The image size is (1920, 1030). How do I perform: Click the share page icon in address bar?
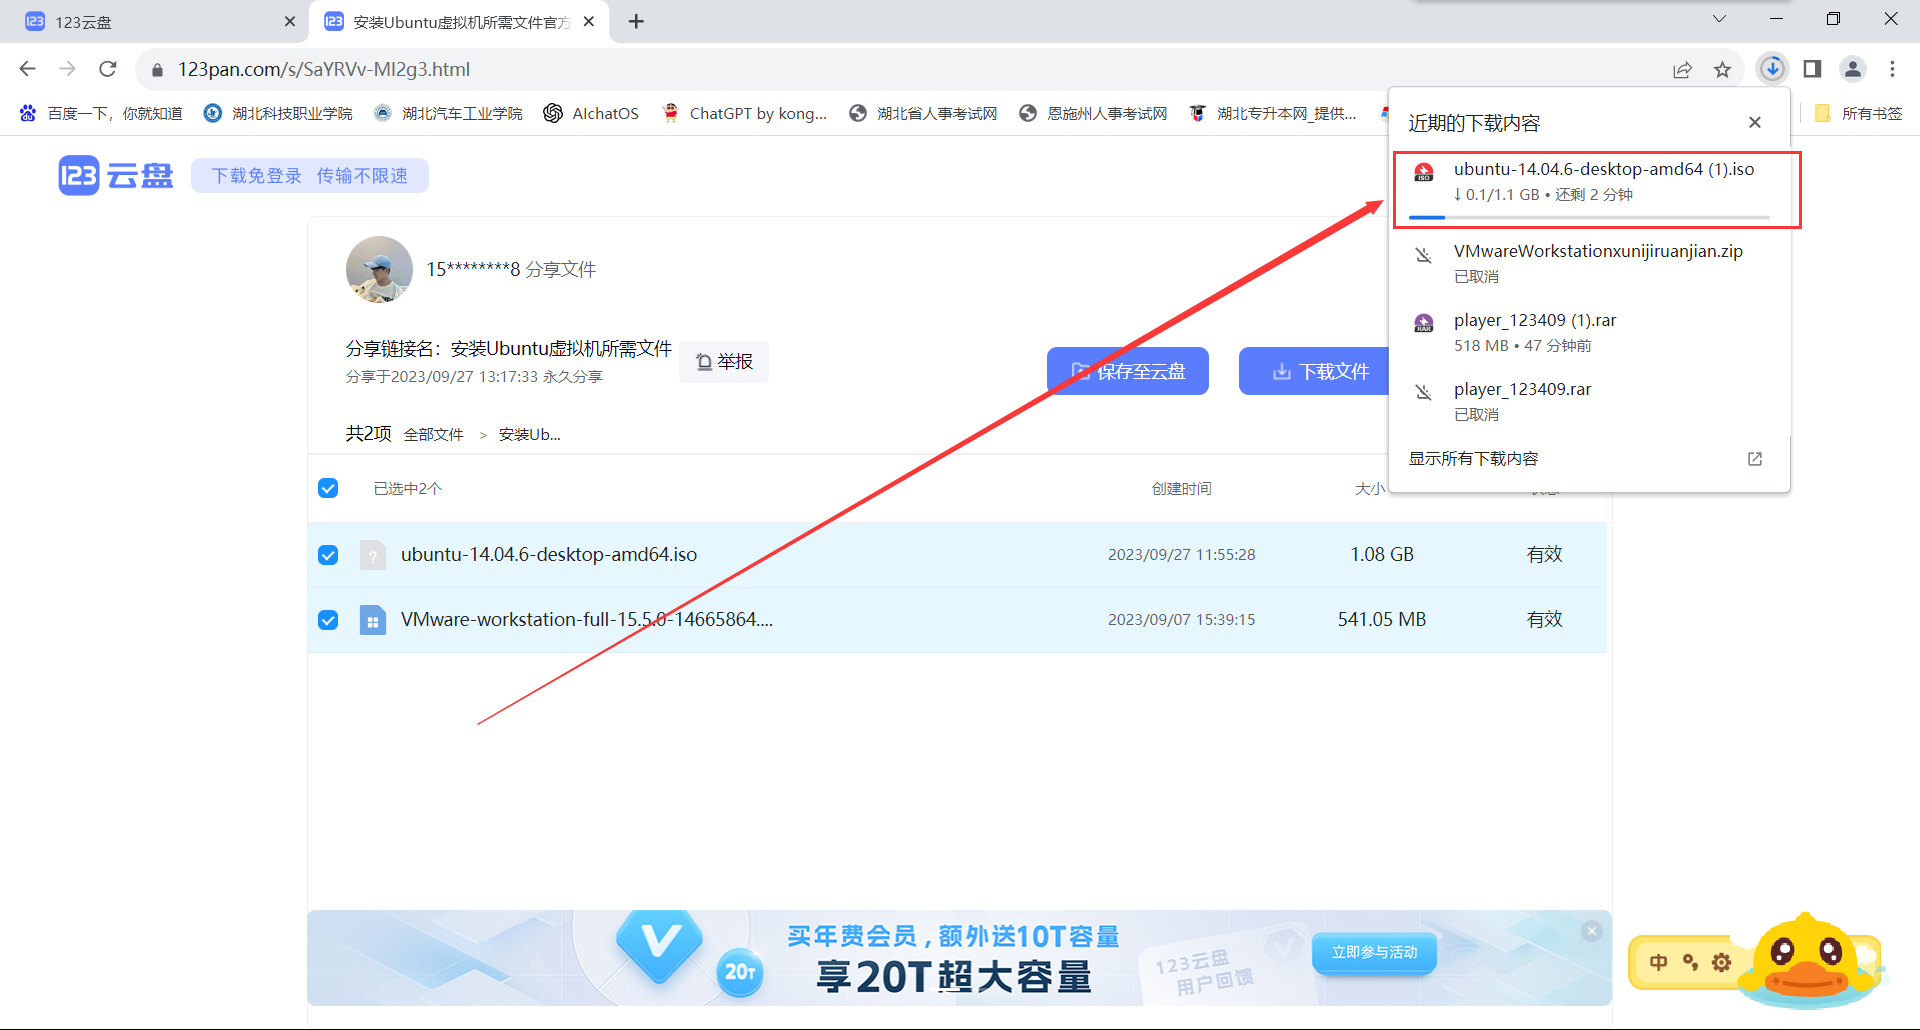click(1682, 69)
